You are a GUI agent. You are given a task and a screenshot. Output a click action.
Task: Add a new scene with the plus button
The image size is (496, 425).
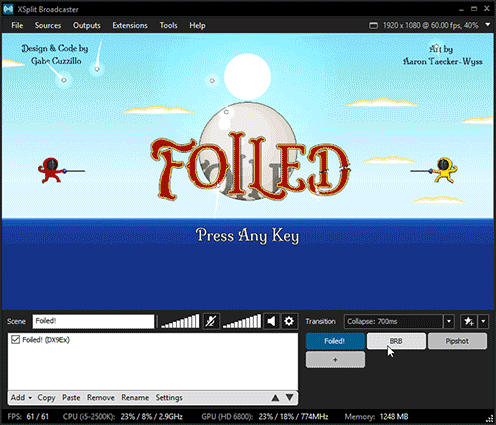coord(335,360)
